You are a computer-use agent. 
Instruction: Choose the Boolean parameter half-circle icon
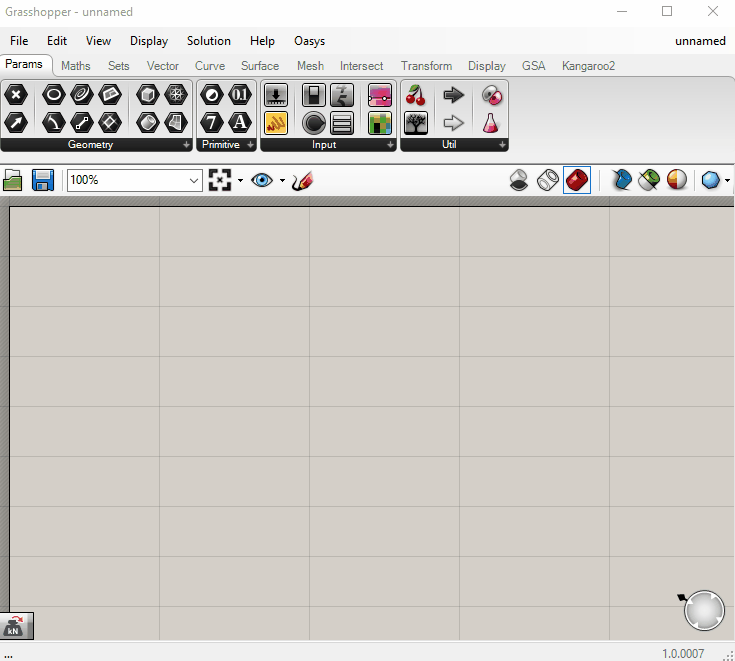click(x=212, y=95)
